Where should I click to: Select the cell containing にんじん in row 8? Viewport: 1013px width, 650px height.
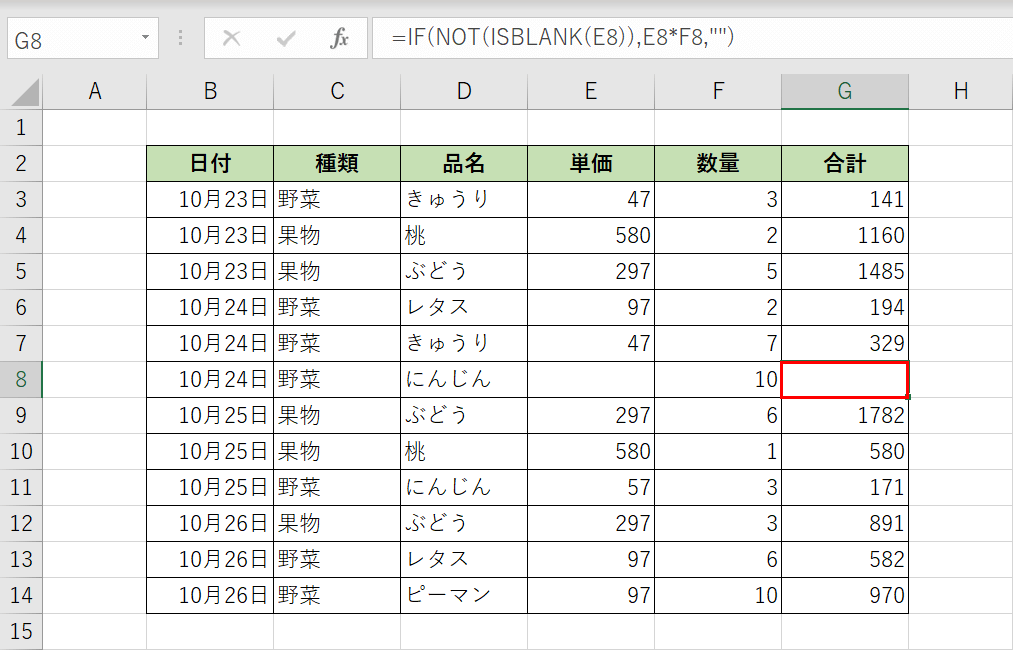463,379
